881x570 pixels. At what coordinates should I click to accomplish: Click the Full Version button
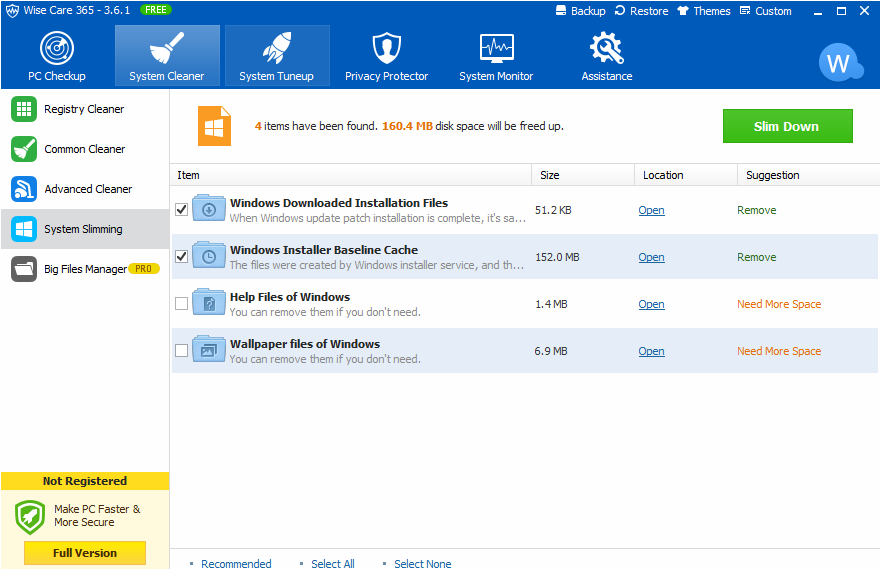[85, 553]
